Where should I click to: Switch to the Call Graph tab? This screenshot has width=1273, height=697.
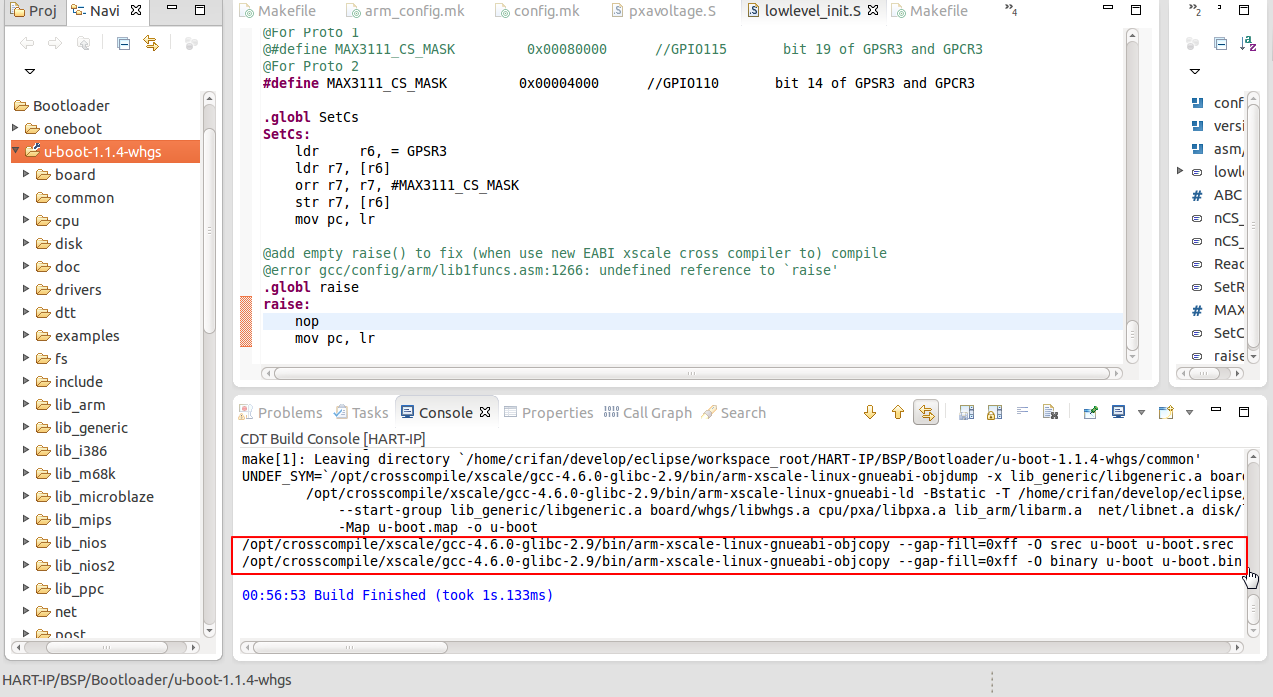coord(648,412)
